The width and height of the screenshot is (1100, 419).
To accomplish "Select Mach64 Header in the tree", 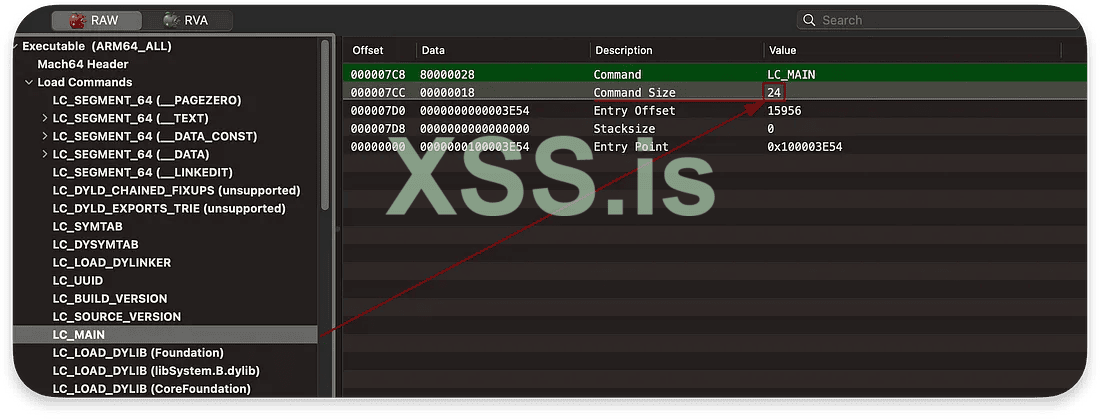I will (x=83, y=64).
